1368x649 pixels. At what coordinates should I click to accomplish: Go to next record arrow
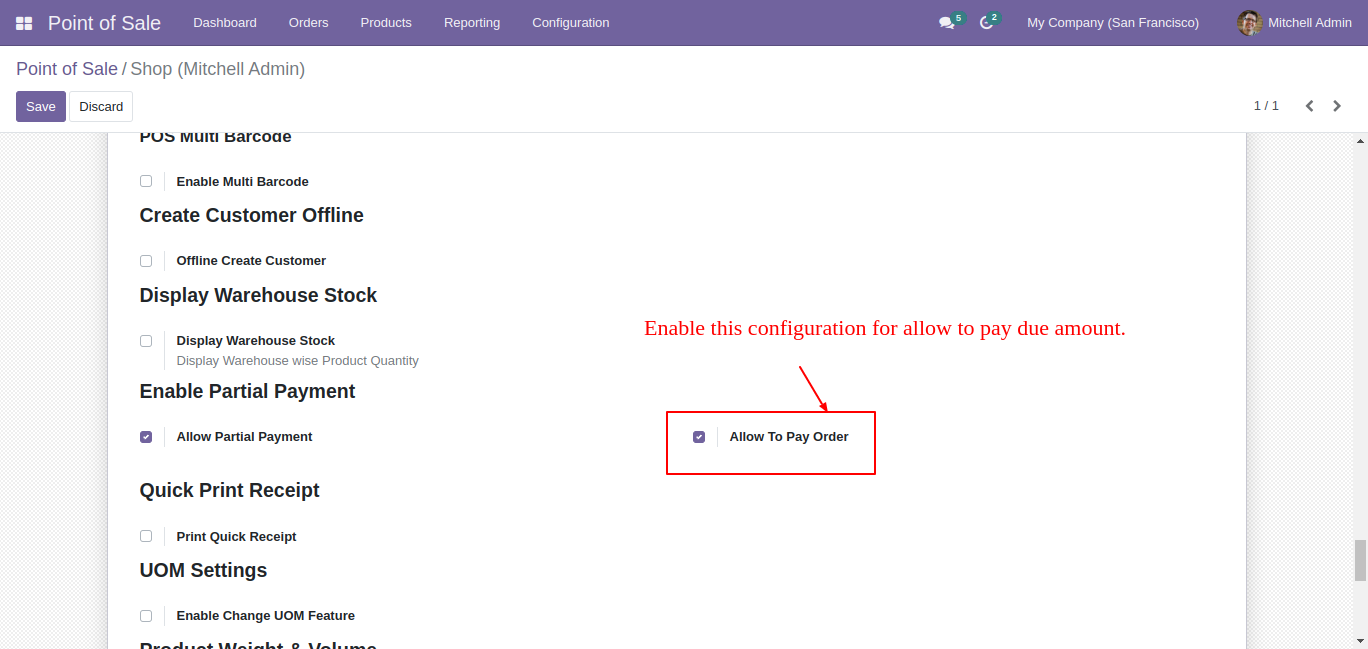coord(1337,106)
